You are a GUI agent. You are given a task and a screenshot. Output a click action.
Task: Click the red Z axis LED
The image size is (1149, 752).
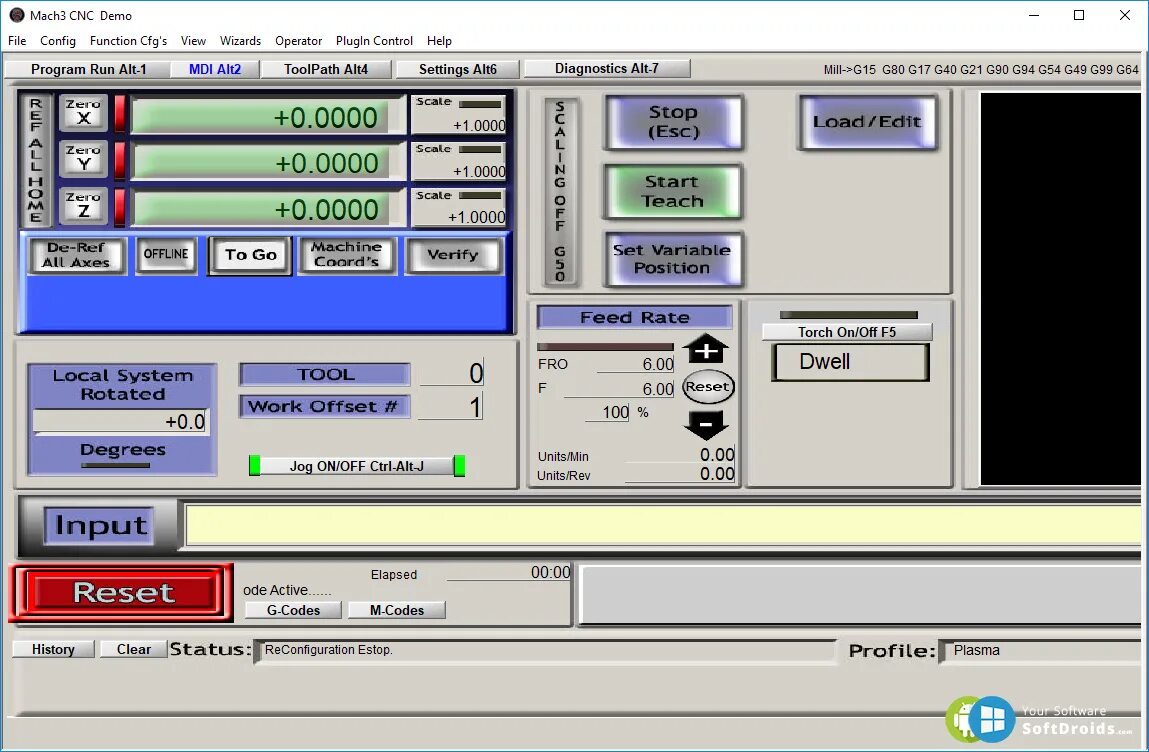tap(120, 206)
